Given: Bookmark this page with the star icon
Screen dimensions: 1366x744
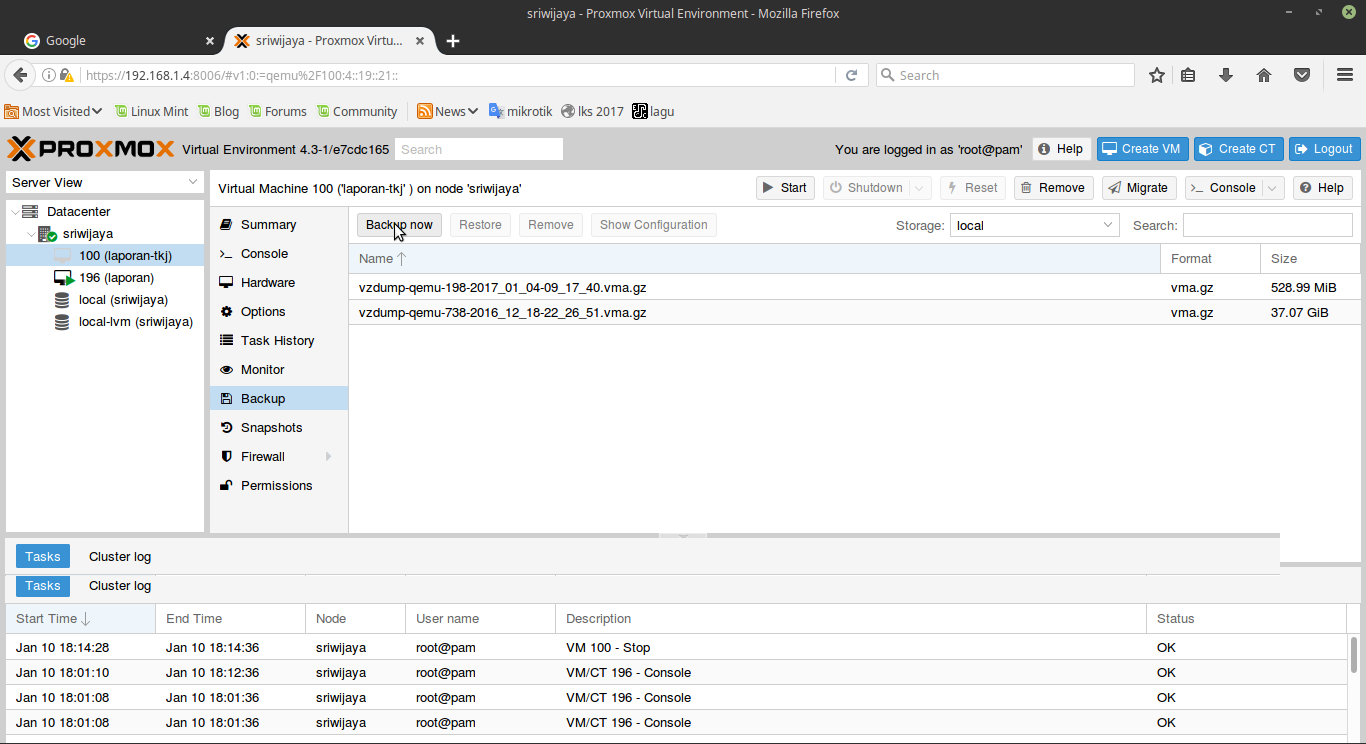Looking at the screenshot, I should coord(1157,74).
